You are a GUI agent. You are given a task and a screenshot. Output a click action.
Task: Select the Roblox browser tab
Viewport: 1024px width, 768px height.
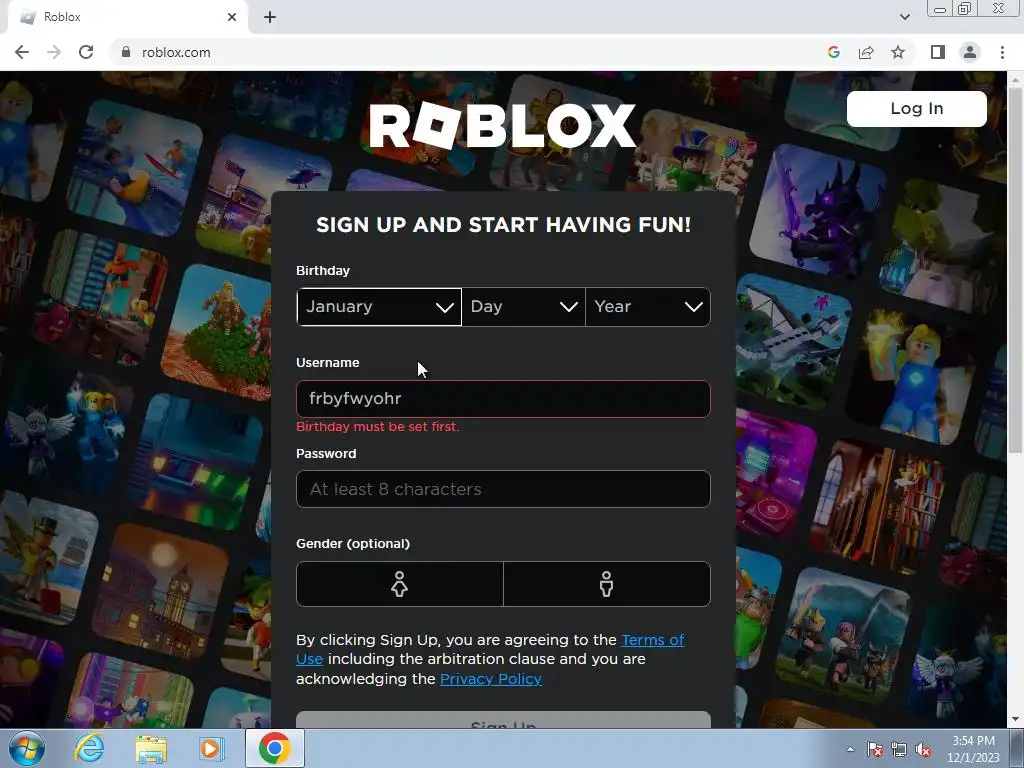[x=127, y=17]
